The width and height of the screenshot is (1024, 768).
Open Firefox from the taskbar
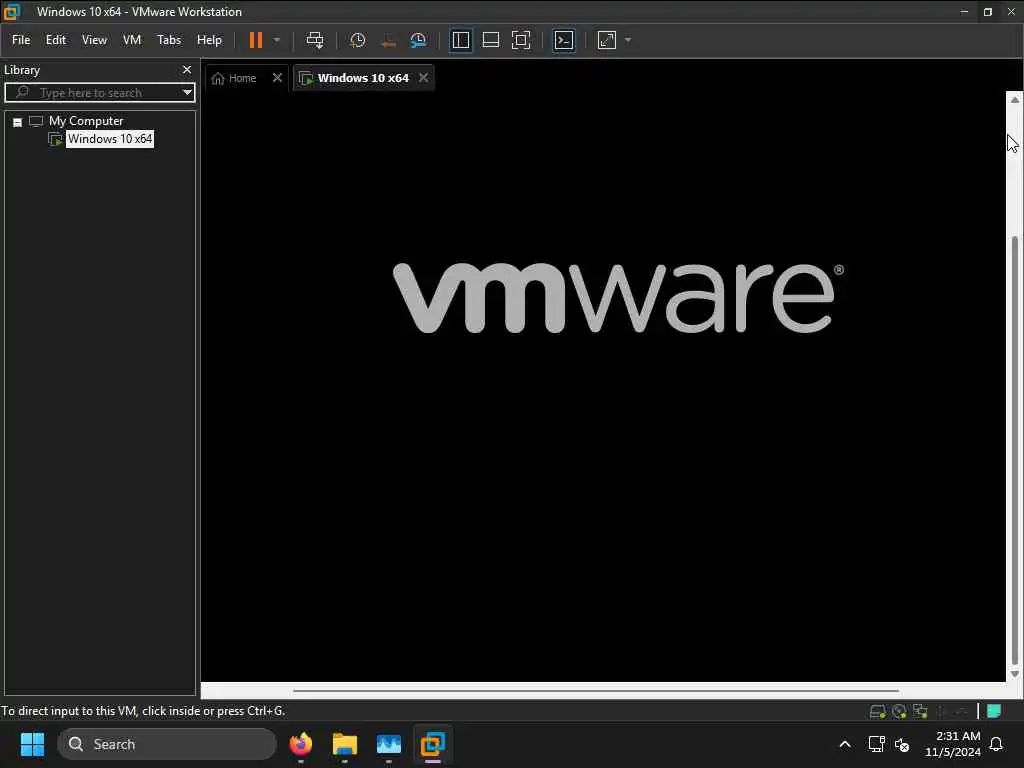300,744
